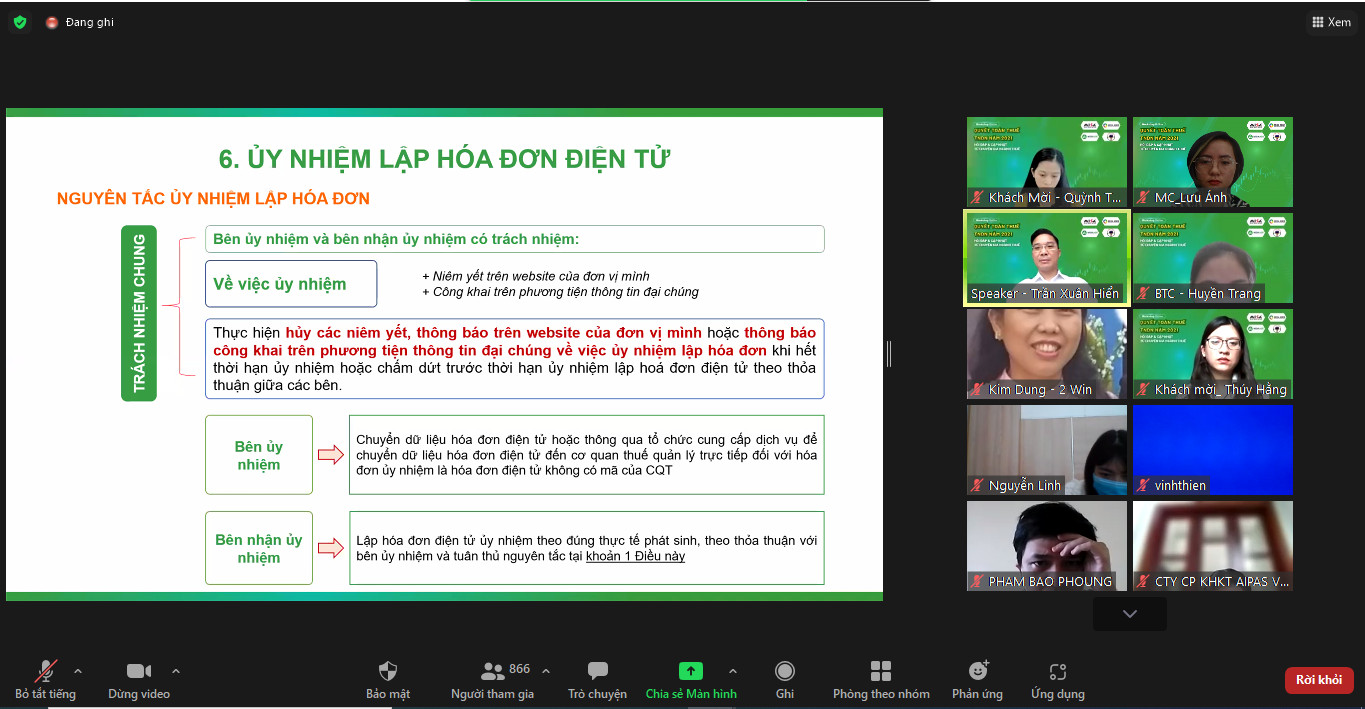Open the Người tham gia participants panel
Screen dimensions: 1365x709
[x=493, y=679]
